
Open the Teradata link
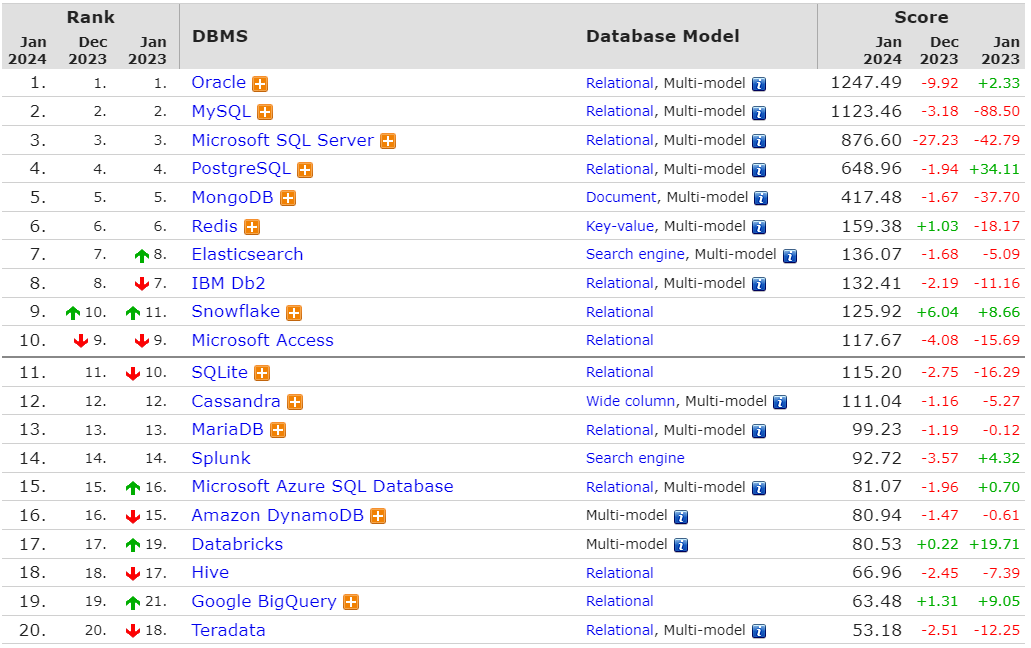(x=228, y=631)
